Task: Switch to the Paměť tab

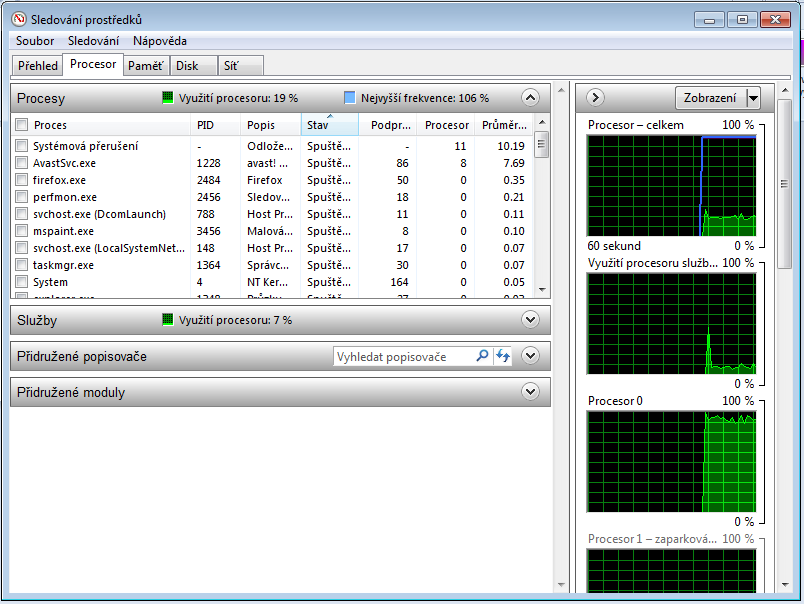Action: tap(146, 66)
